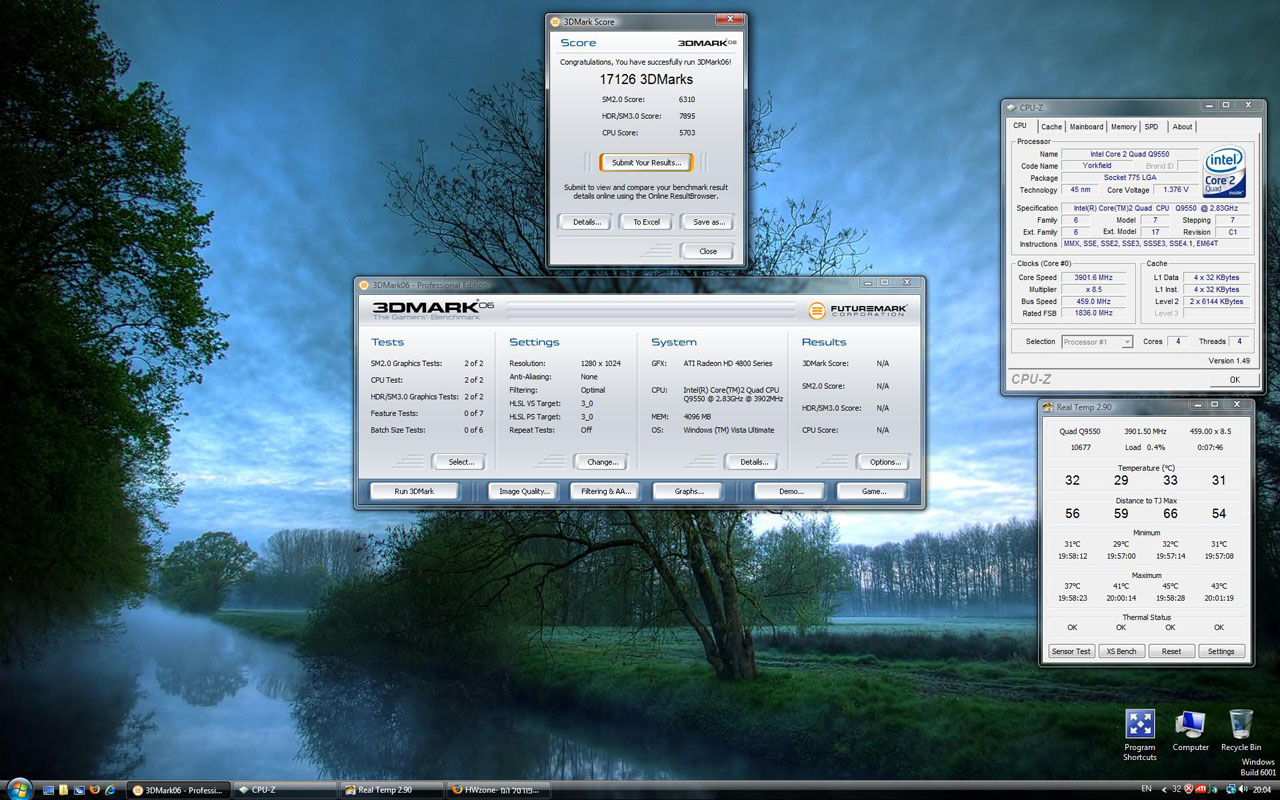Switch to the About tab in CPU-Z
This screenshot has height=800, width=1280.
(1182, 127)
